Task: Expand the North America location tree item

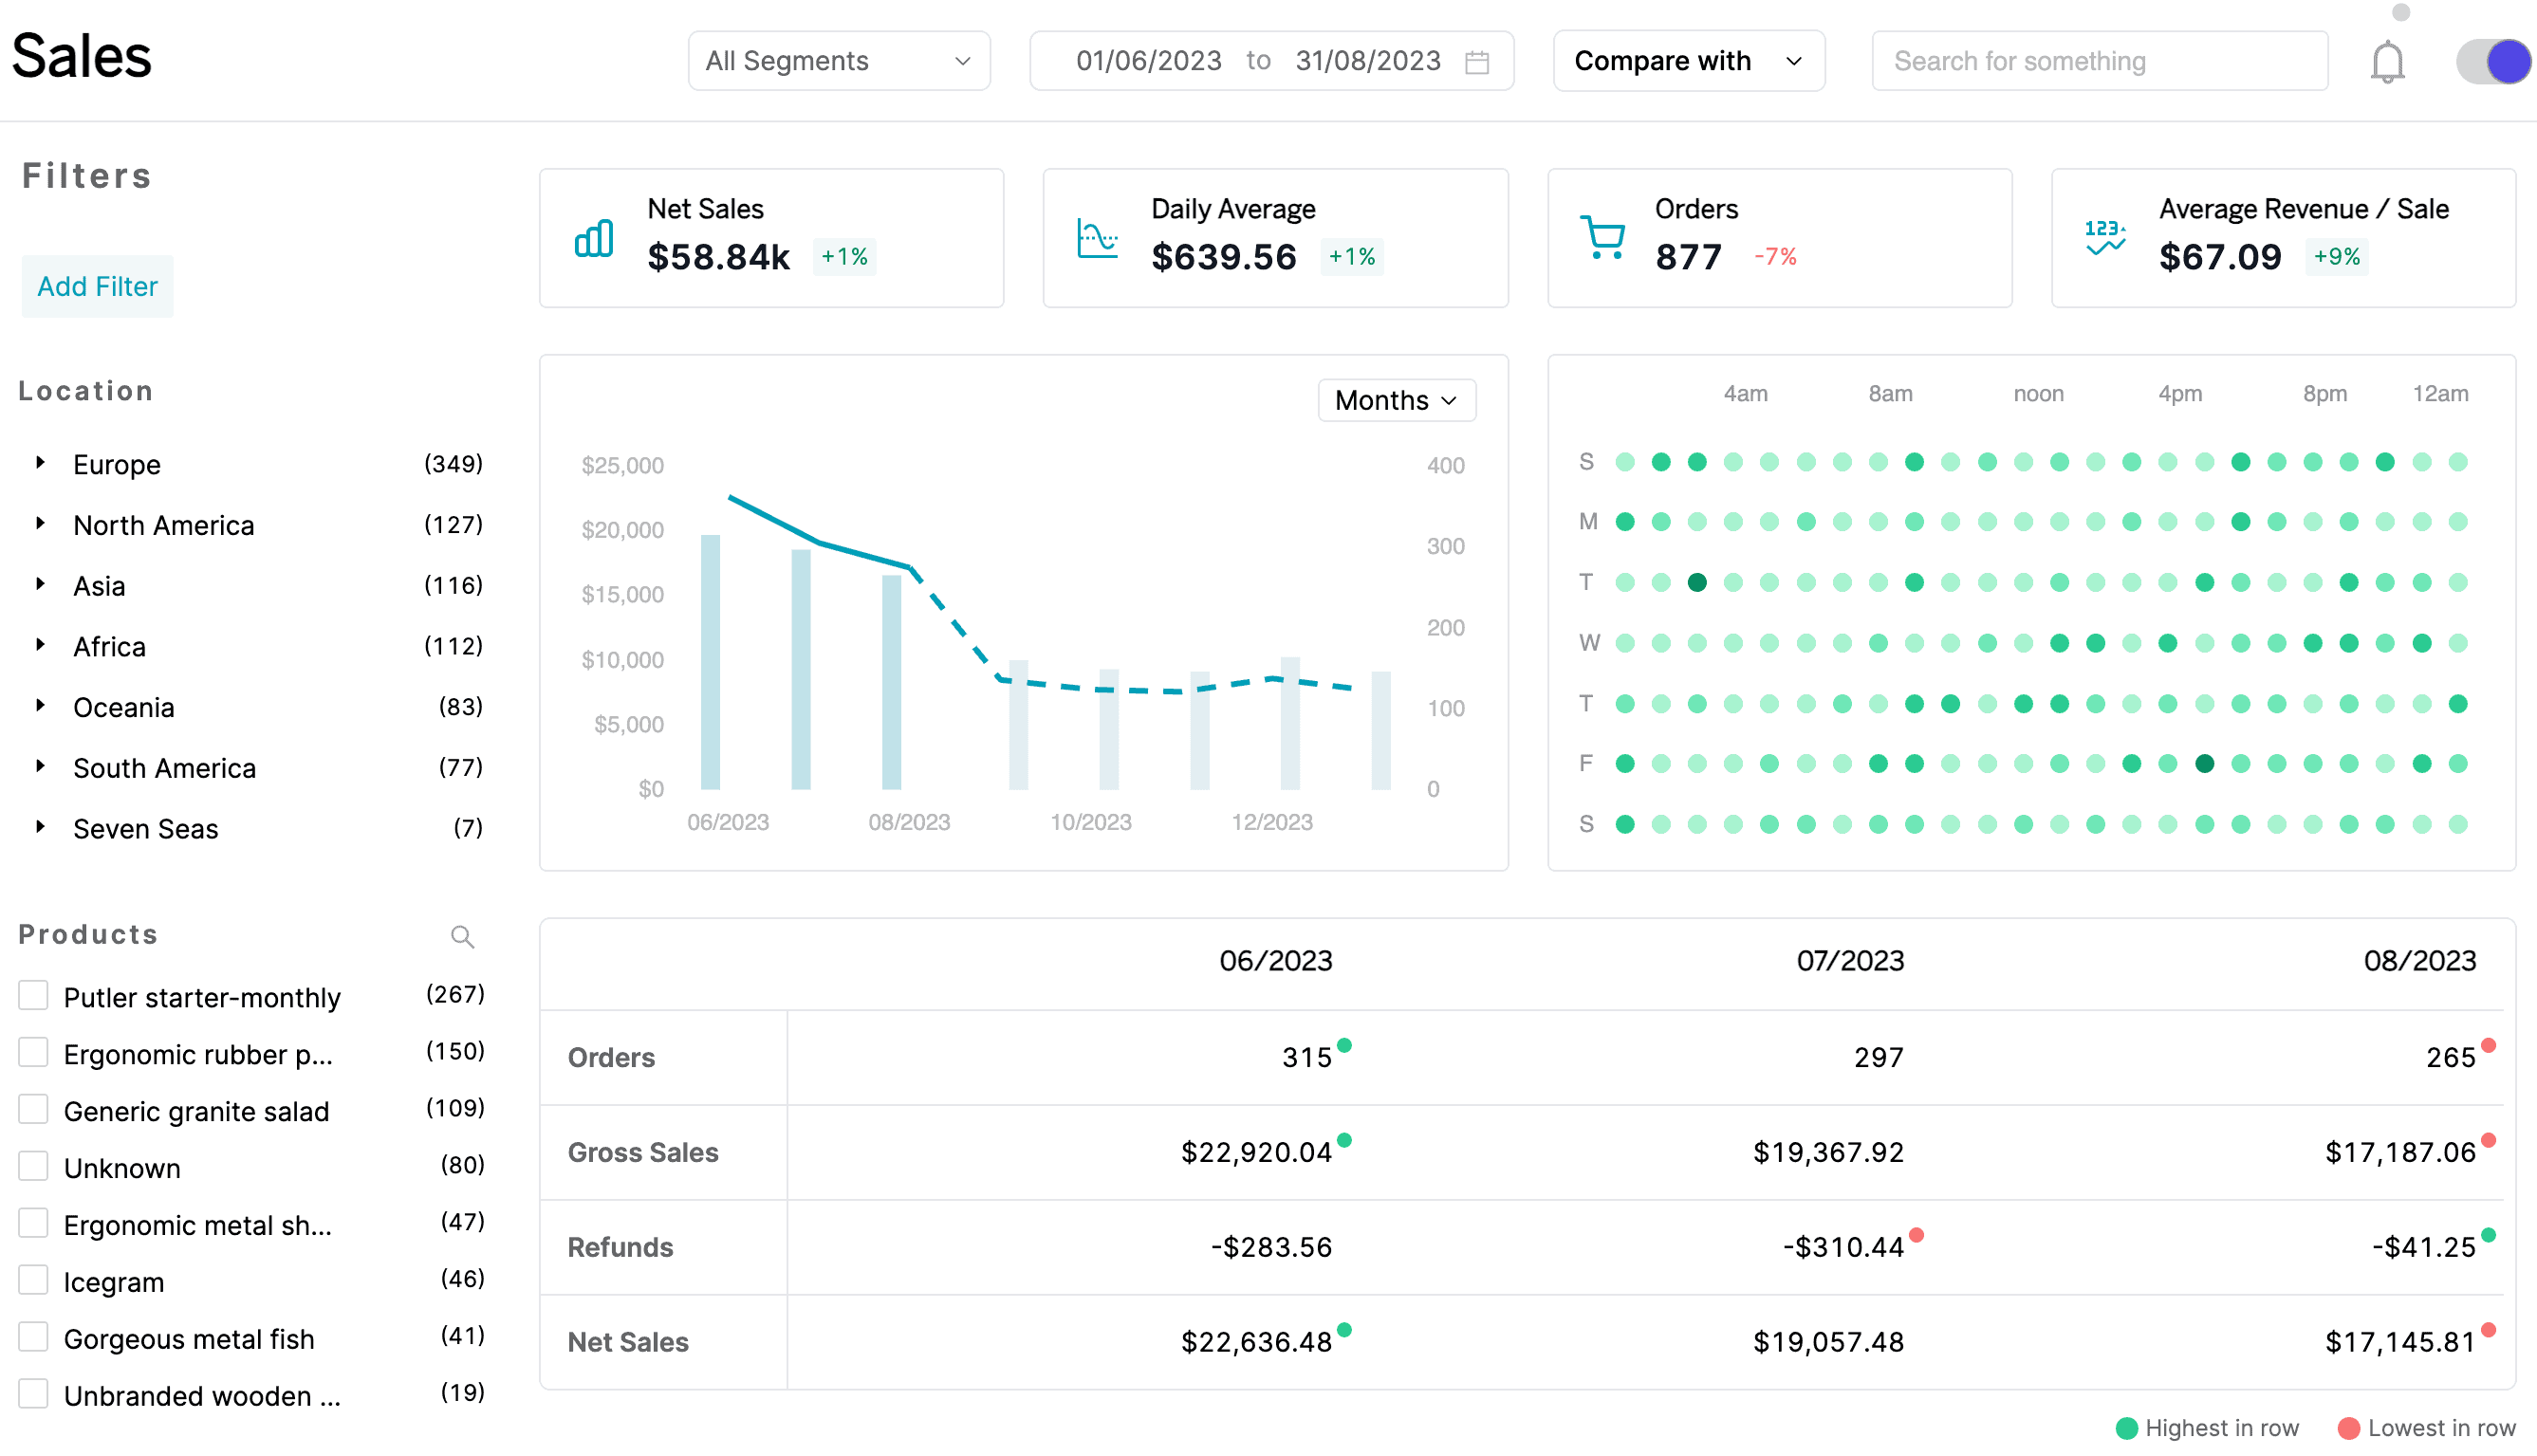Action: pos(38,525)
